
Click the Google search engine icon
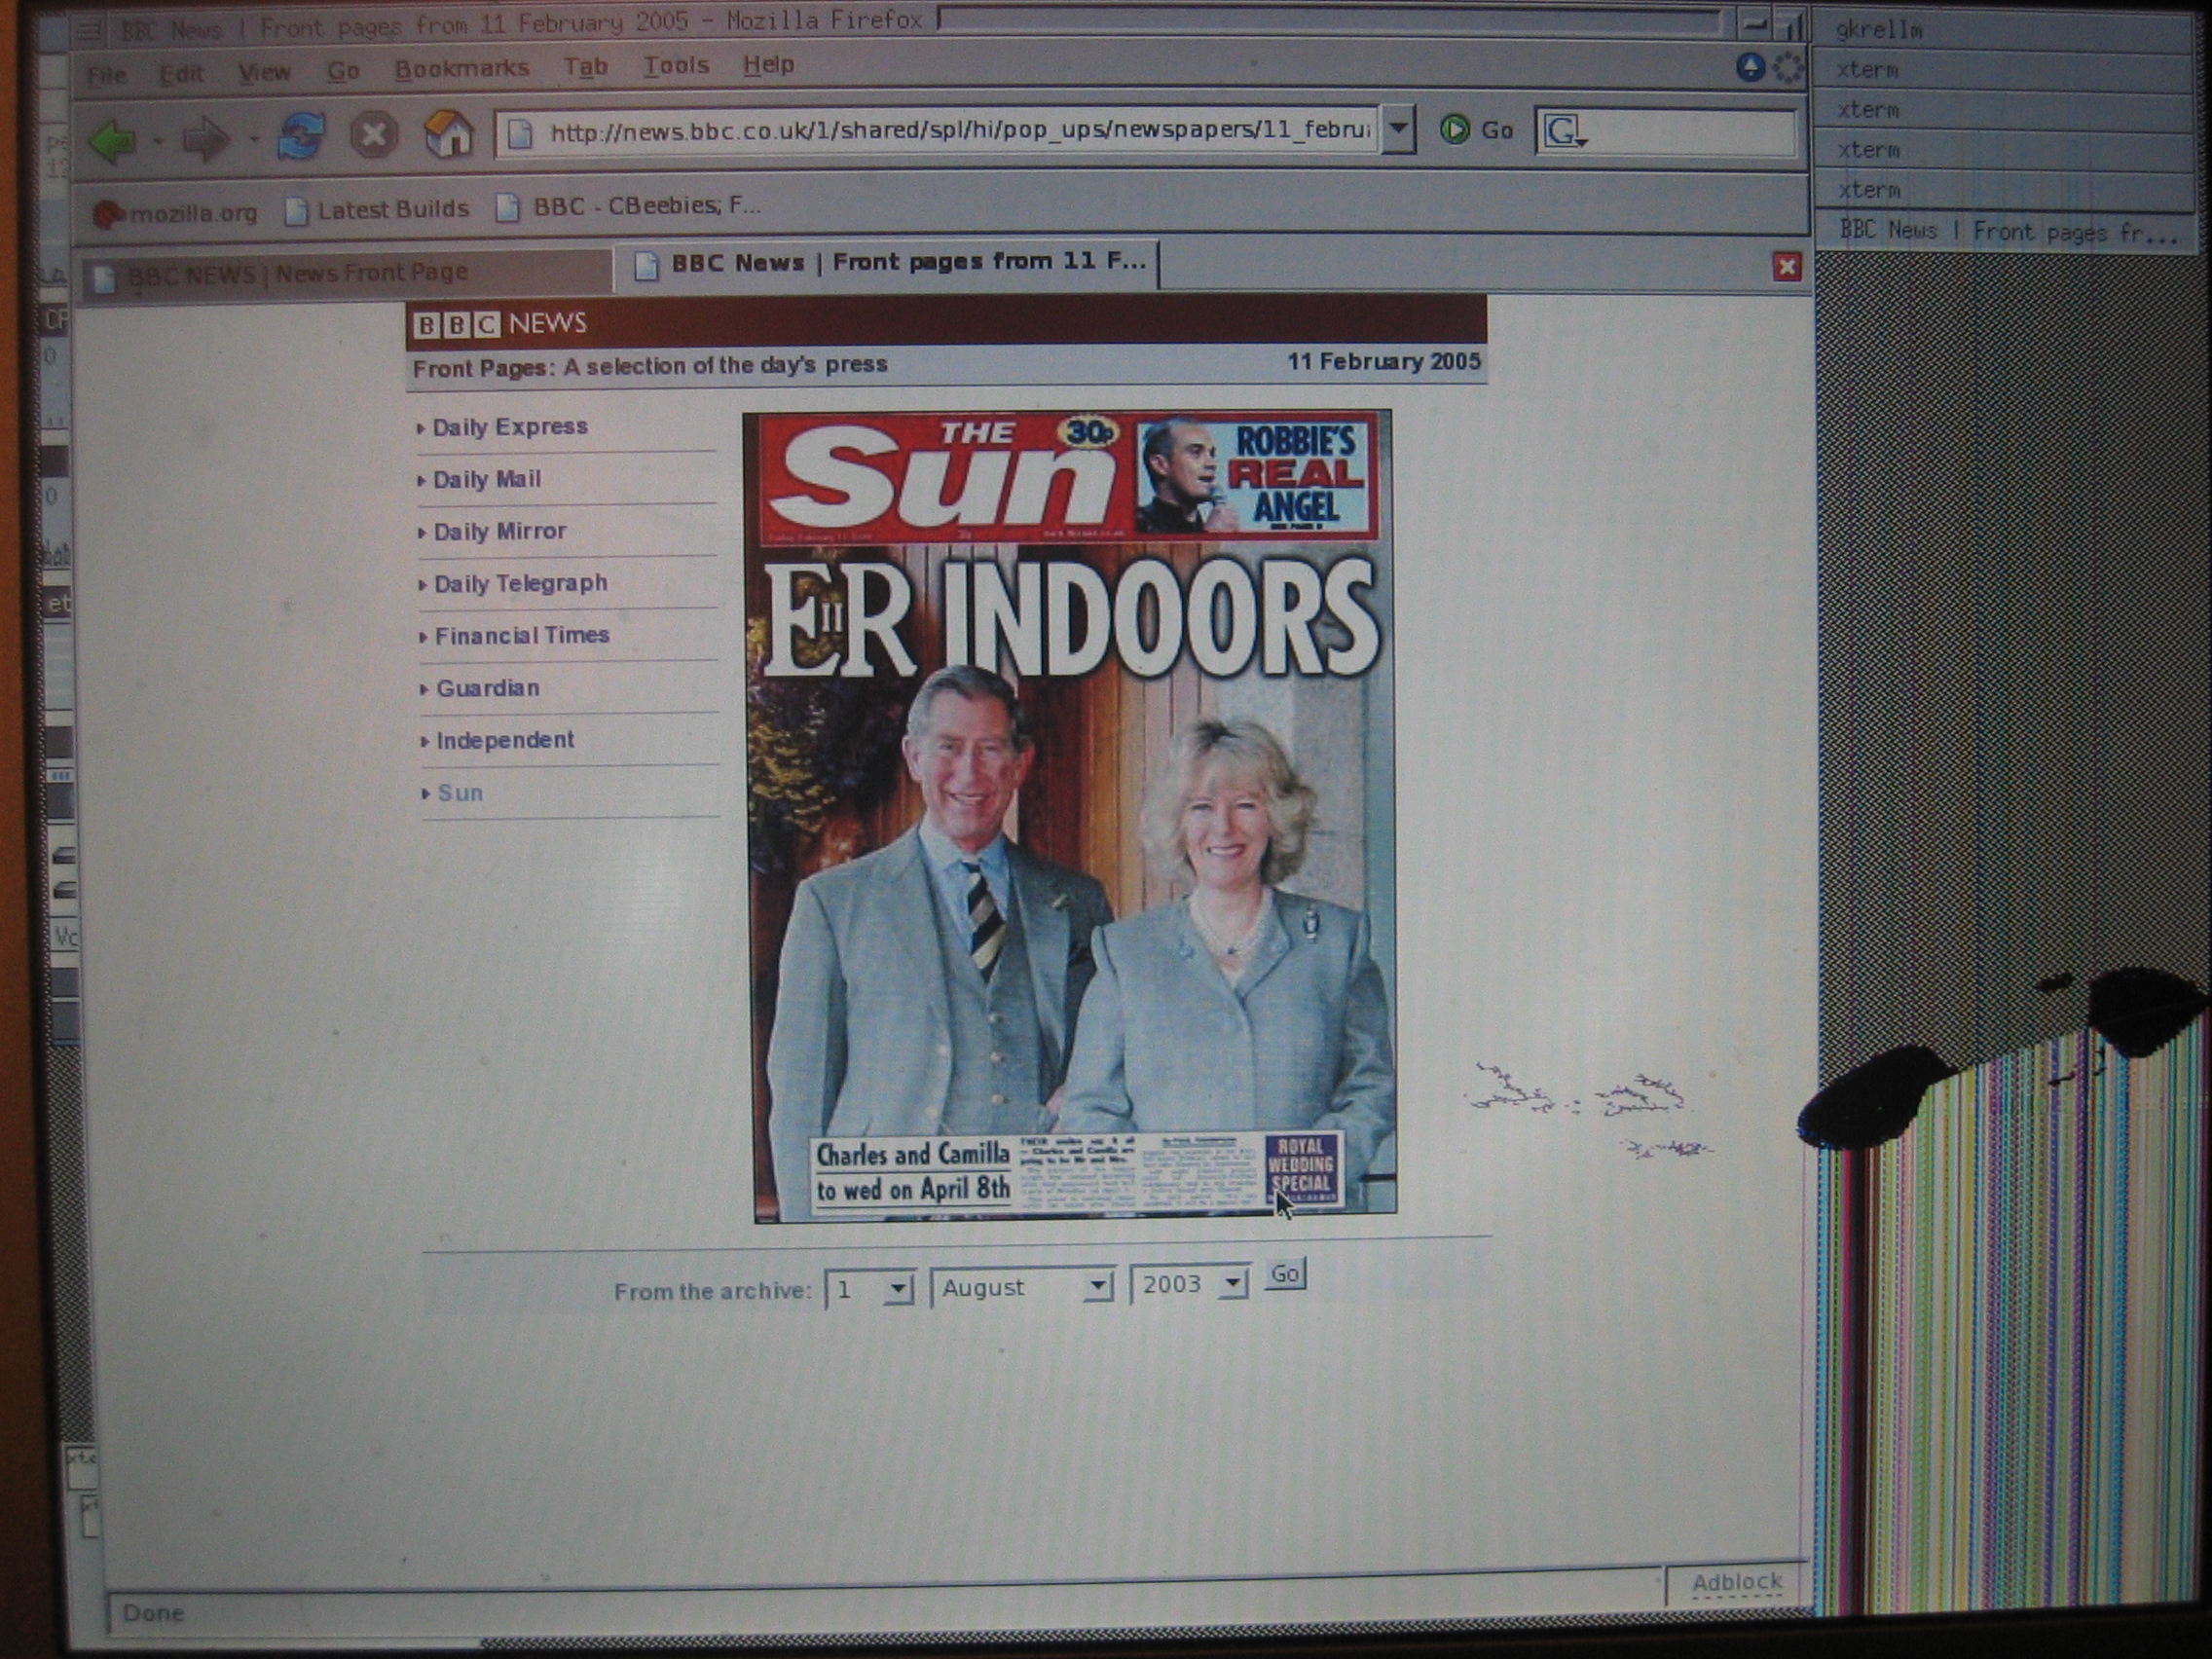(1564, 131)
